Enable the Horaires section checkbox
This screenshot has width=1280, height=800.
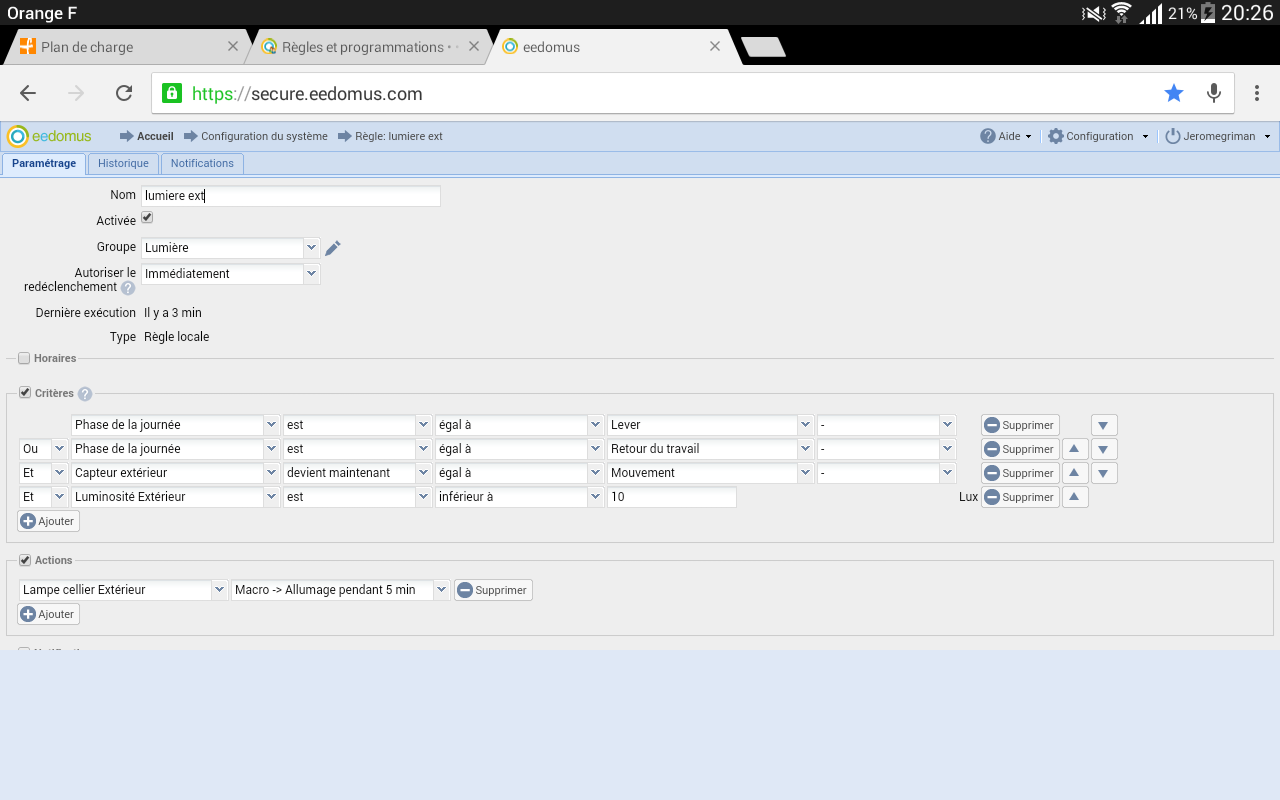[24, 358]
